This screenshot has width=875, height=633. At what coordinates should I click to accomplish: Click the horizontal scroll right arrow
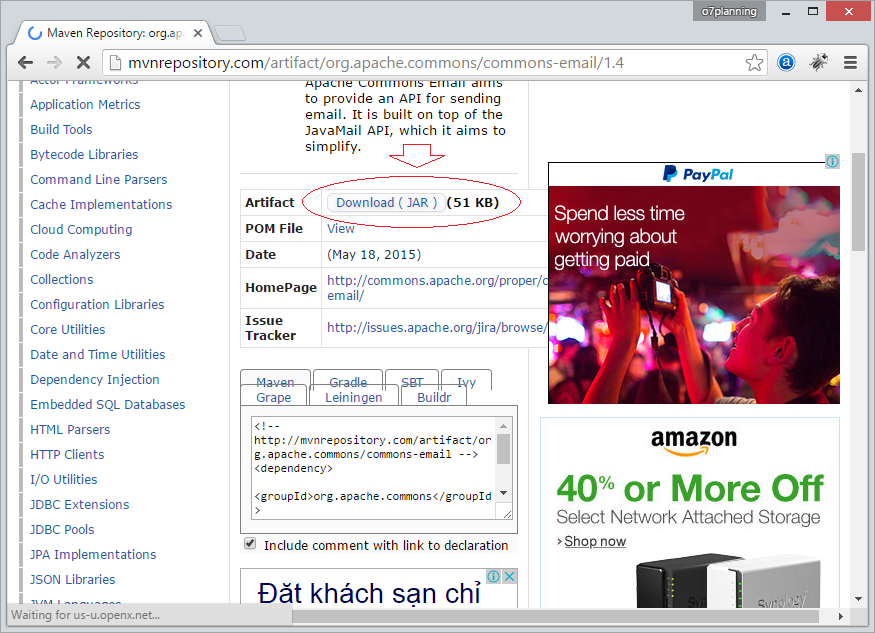(841, 616)
